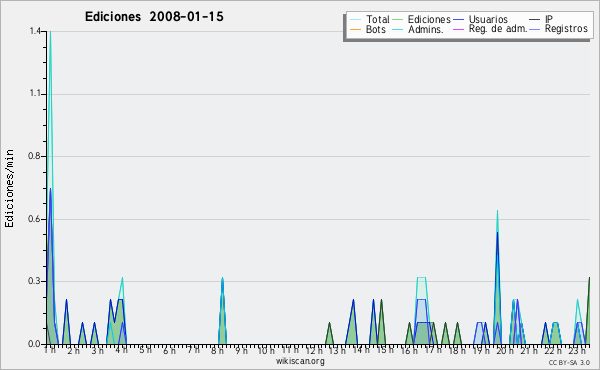Image resolution: width=600 pixels, height=370 pixels.
Task: Click the '1 h' x-axis label
Action: coord(50,350)
